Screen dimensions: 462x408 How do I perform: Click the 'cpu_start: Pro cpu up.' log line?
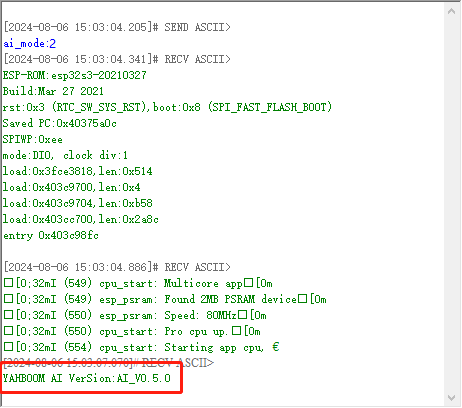click(x=132, y=332)
